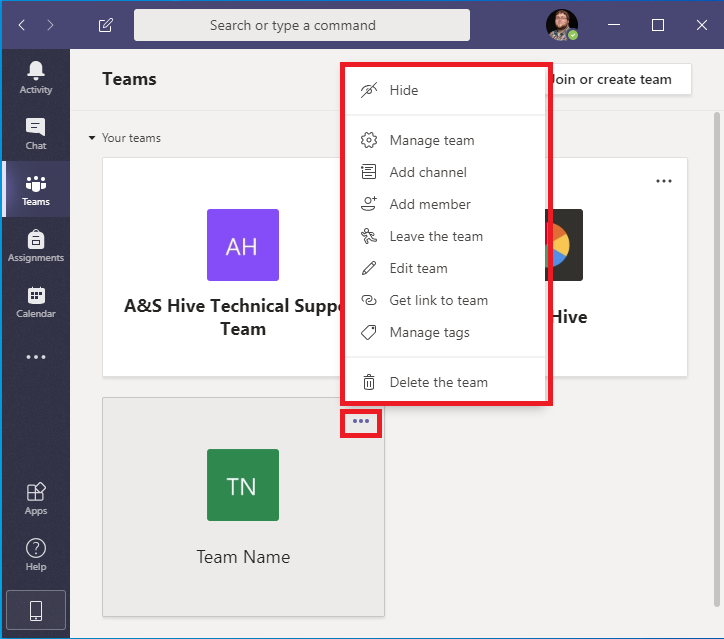Click the Teams page heading

(129, 79)
